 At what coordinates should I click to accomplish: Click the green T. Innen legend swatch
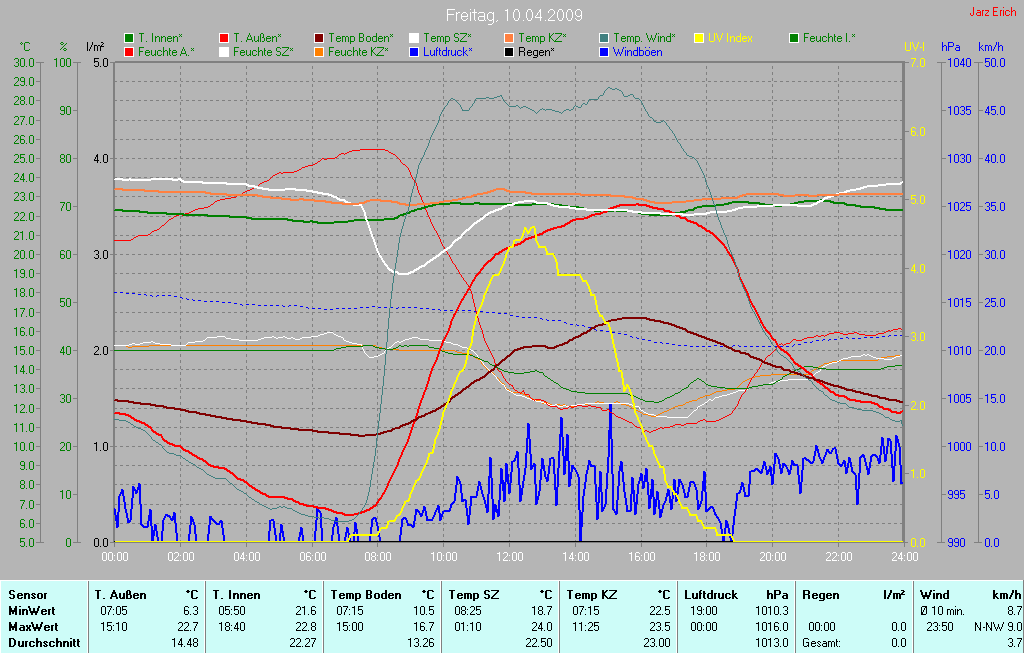coord(129,38)
